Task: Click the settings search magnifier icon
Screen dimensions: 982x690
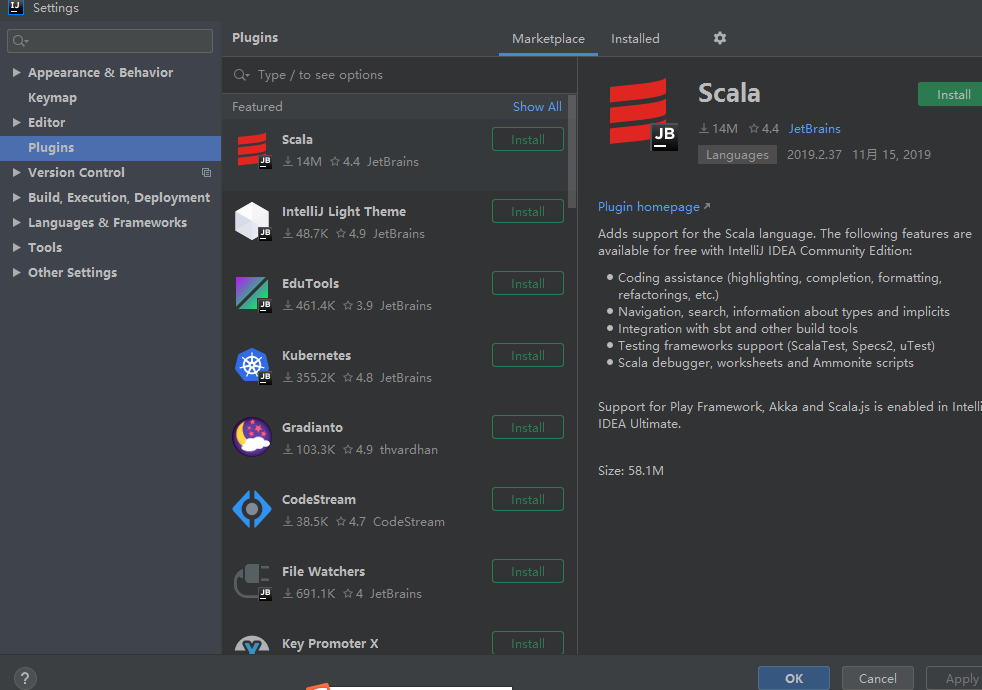Action: click(x=20, y=41)
